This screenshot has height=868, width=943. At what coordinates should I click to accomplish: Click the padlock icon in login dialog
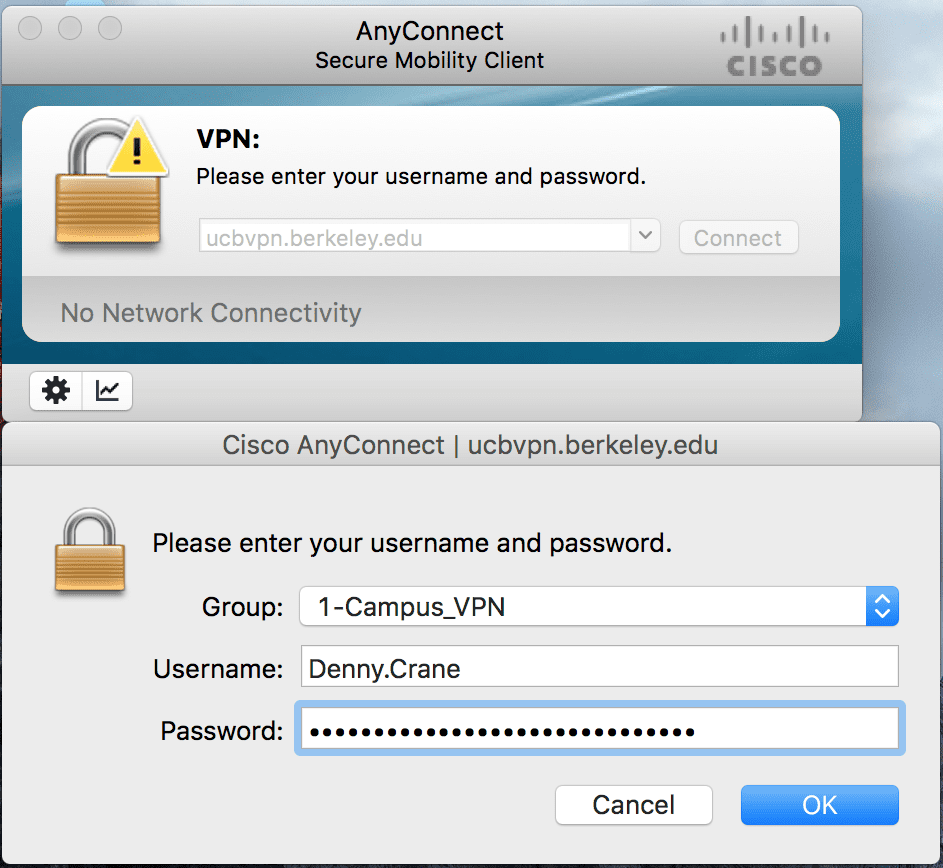(90, 550)
